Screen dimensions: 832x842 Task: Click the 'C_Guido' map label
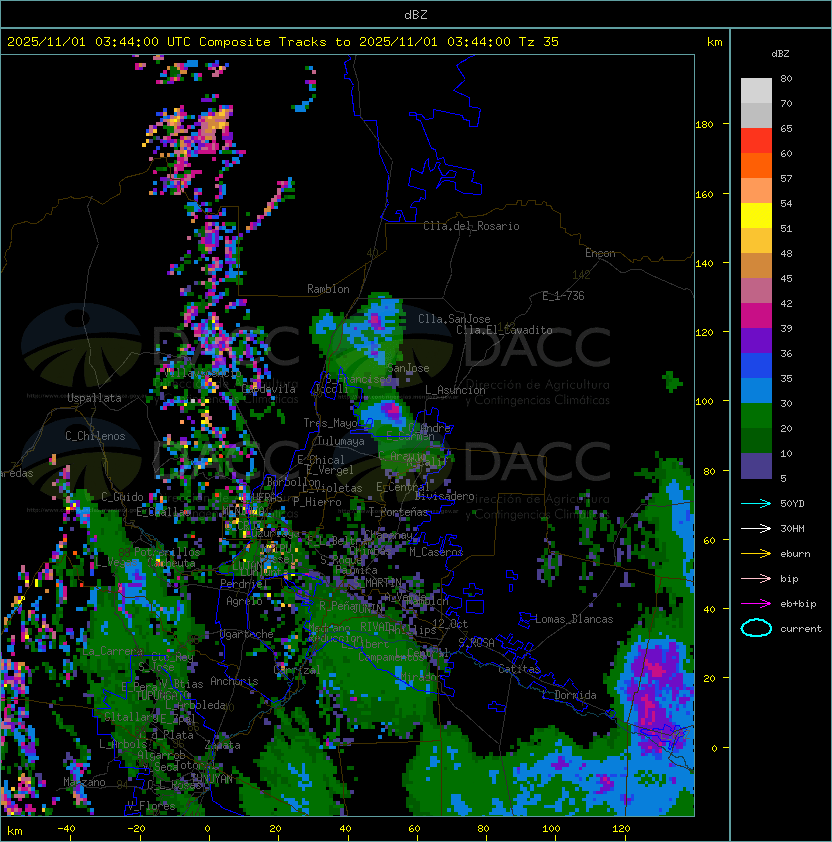point(122,497)
